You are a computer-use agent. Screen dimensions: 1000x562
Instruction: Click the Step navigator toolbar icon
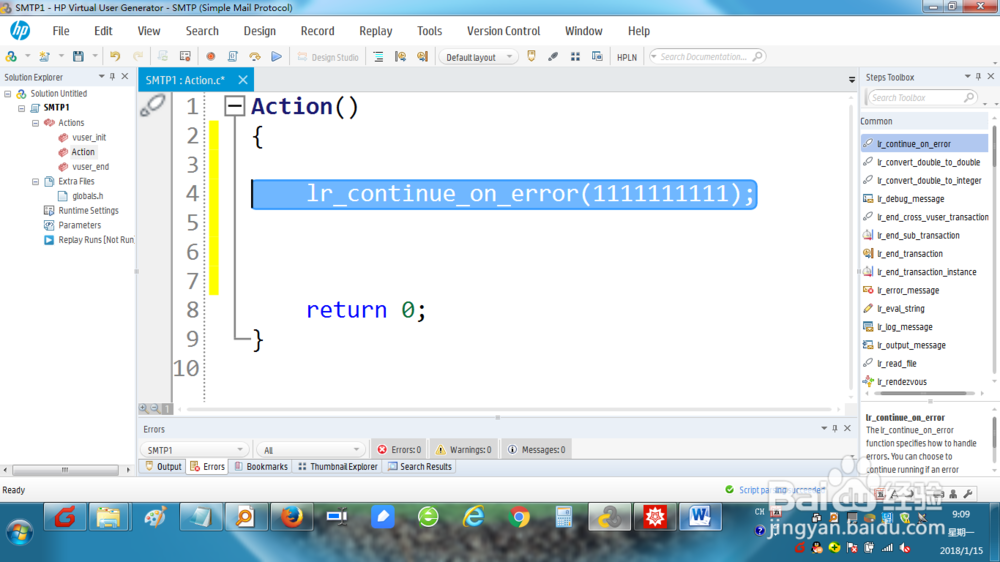pyautogui.click(x=378, y=56)
